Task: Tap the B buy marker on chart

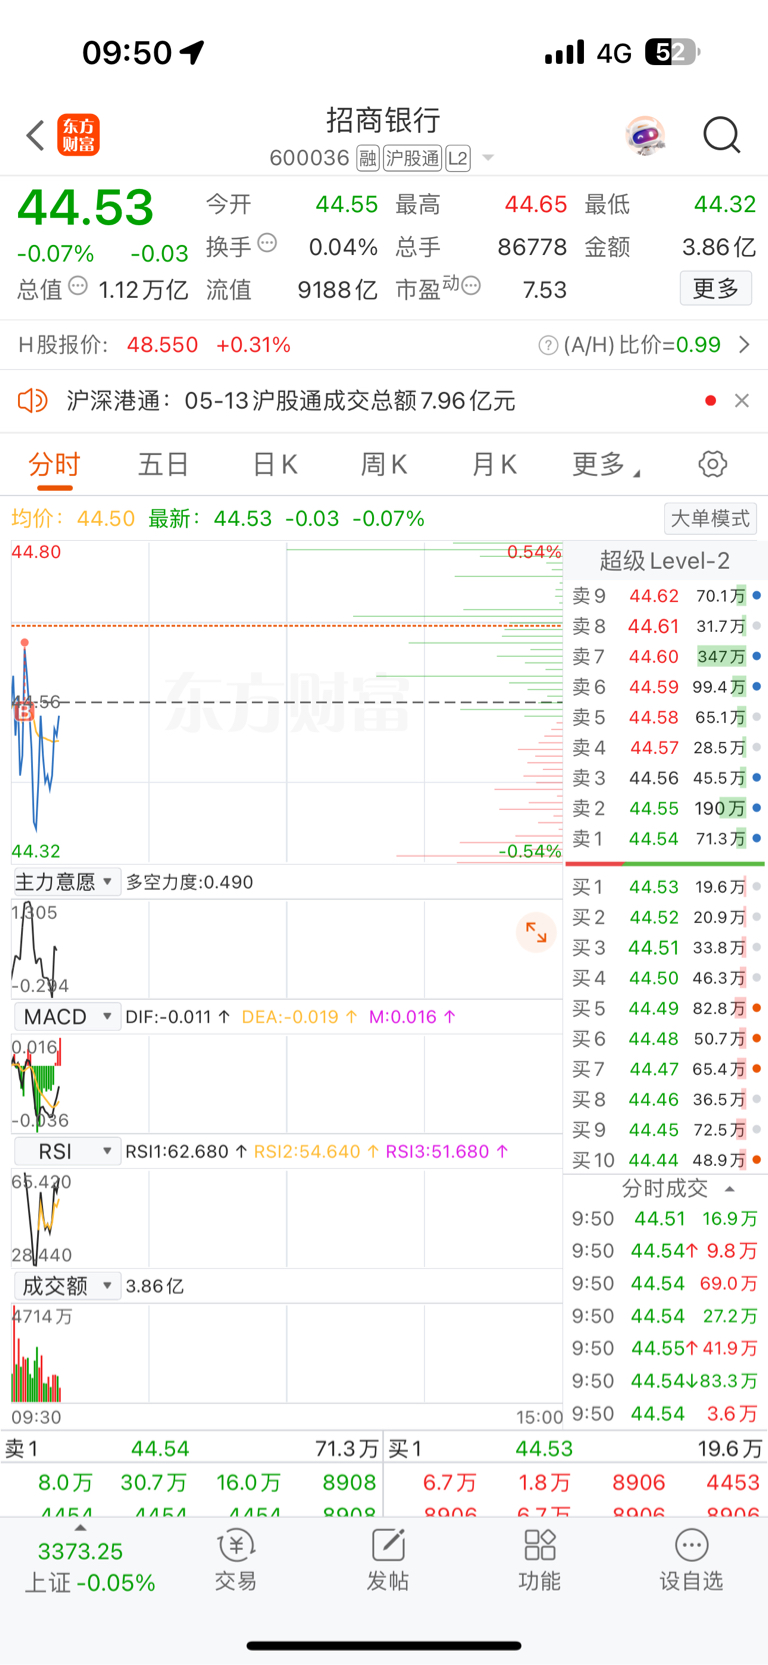Action: point(24,712)
